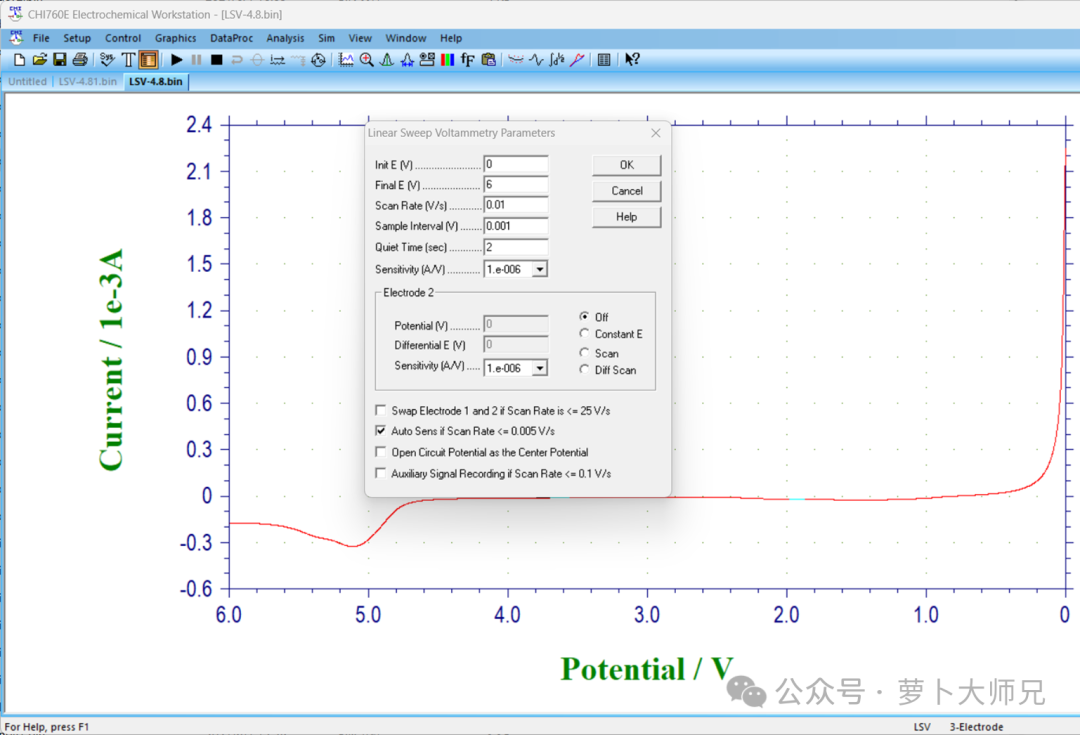Open the Sensitivity (A/V) dropdown
The image size is (1080, 735).
point(541,268)
